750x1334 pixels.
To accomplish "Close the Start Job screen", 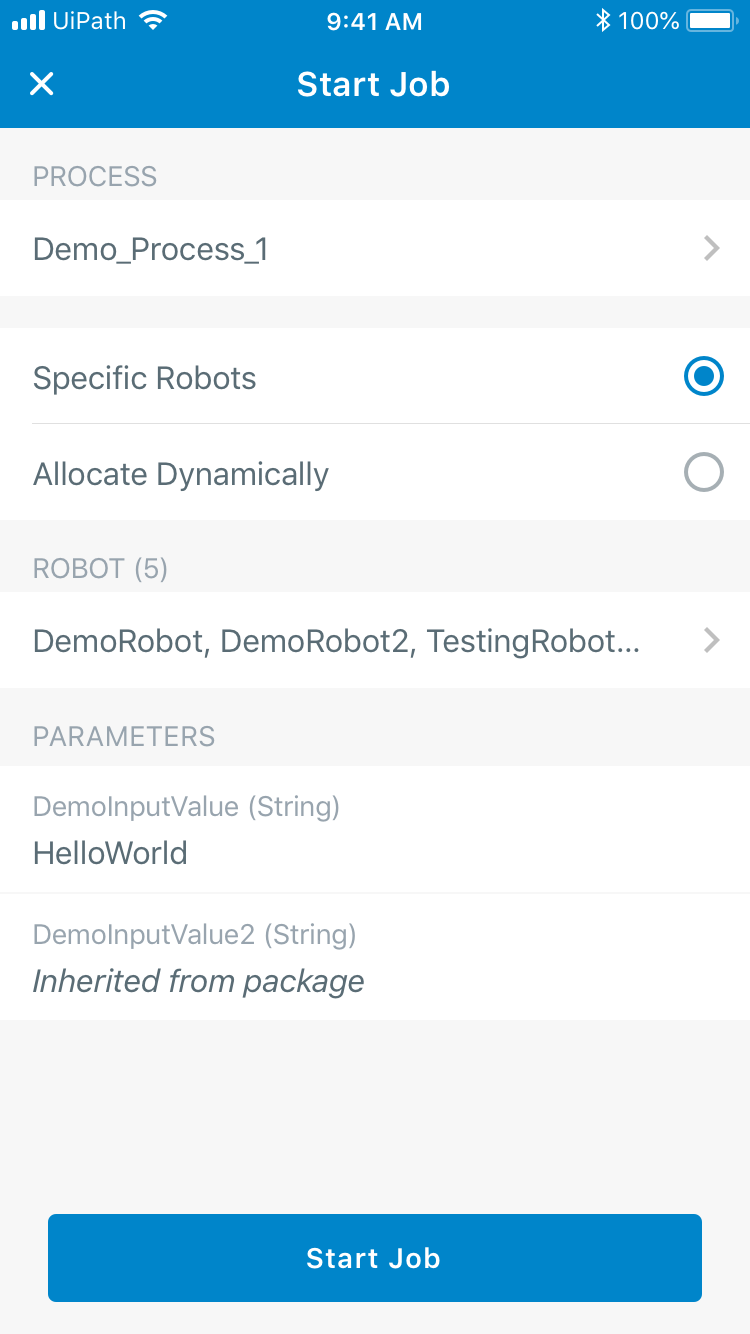I will click(41, 84).
